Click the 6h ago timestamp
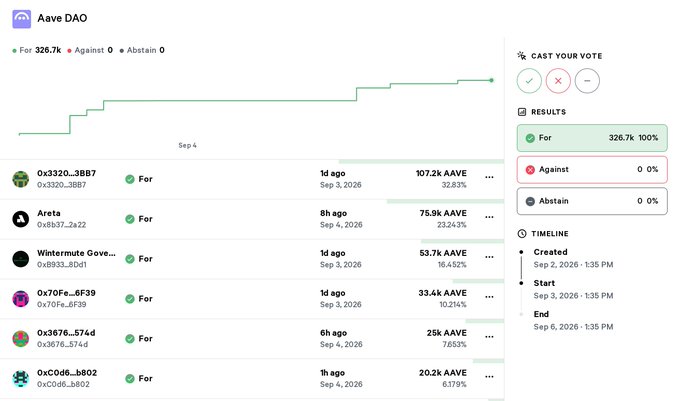This screenshot has width=680, height=401. (x=333, y=333)
